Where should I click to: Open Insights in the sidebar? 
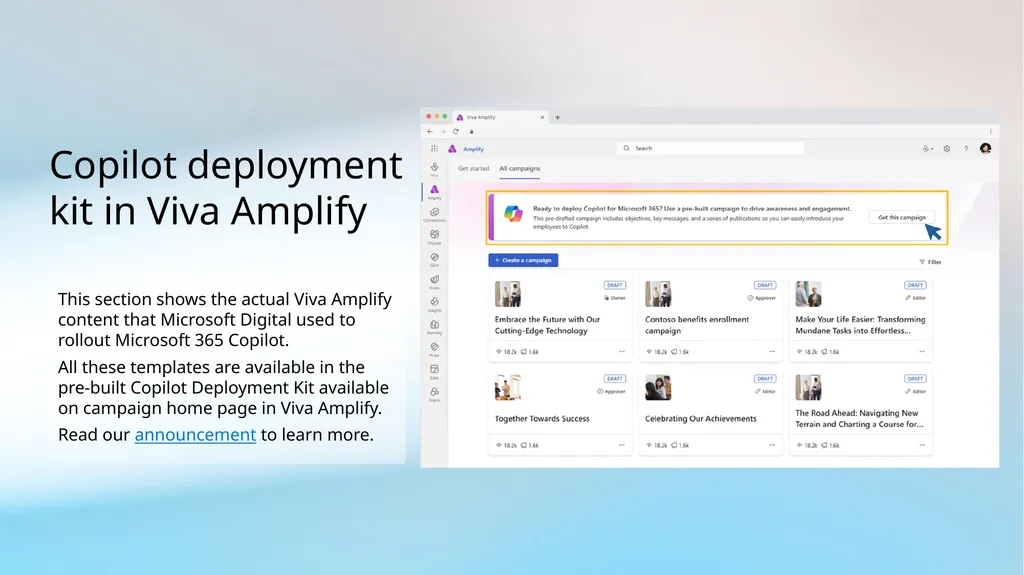tap(434, 304)
